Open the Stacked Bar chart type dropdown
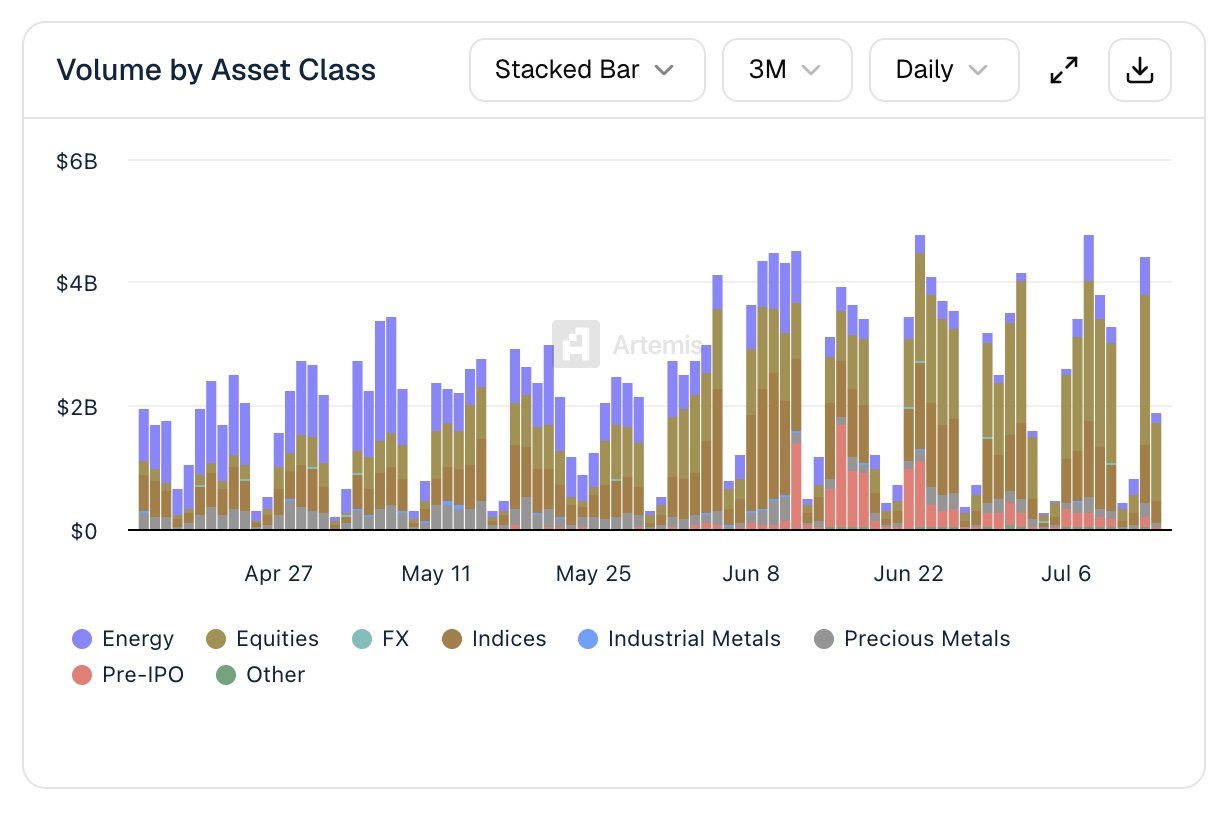This screenshot has width=1226, height=814. click(x=587, y=70)
